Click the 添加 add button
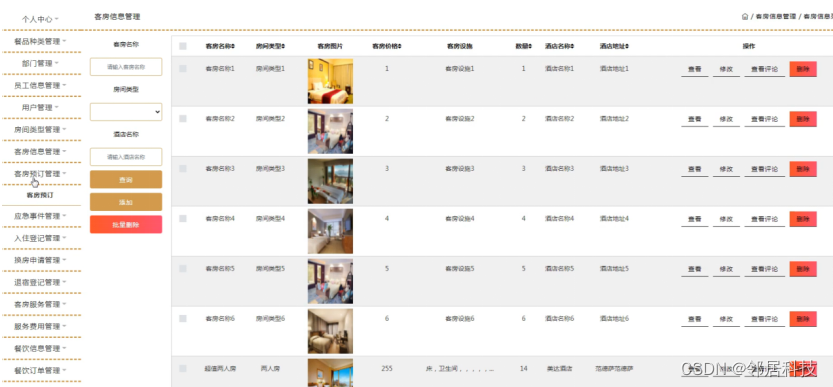Viewport: 833px width, 387px height. [x=126, y=202]
